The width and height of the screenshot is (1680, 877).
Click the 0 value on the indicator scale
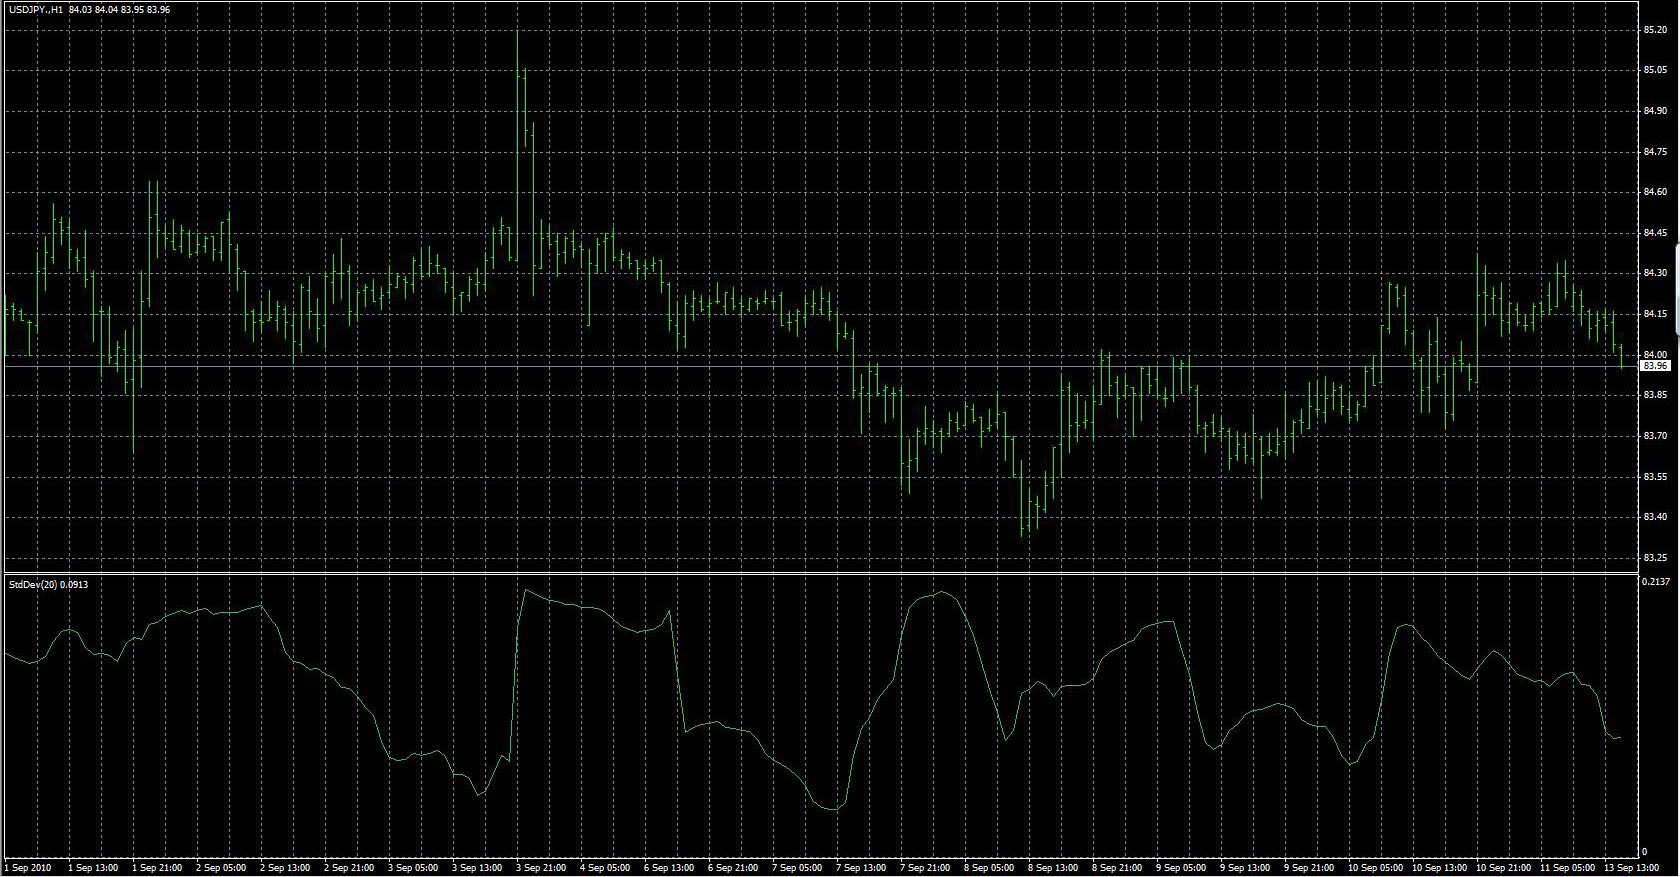pyautogui.click(x=1645, y=852)
